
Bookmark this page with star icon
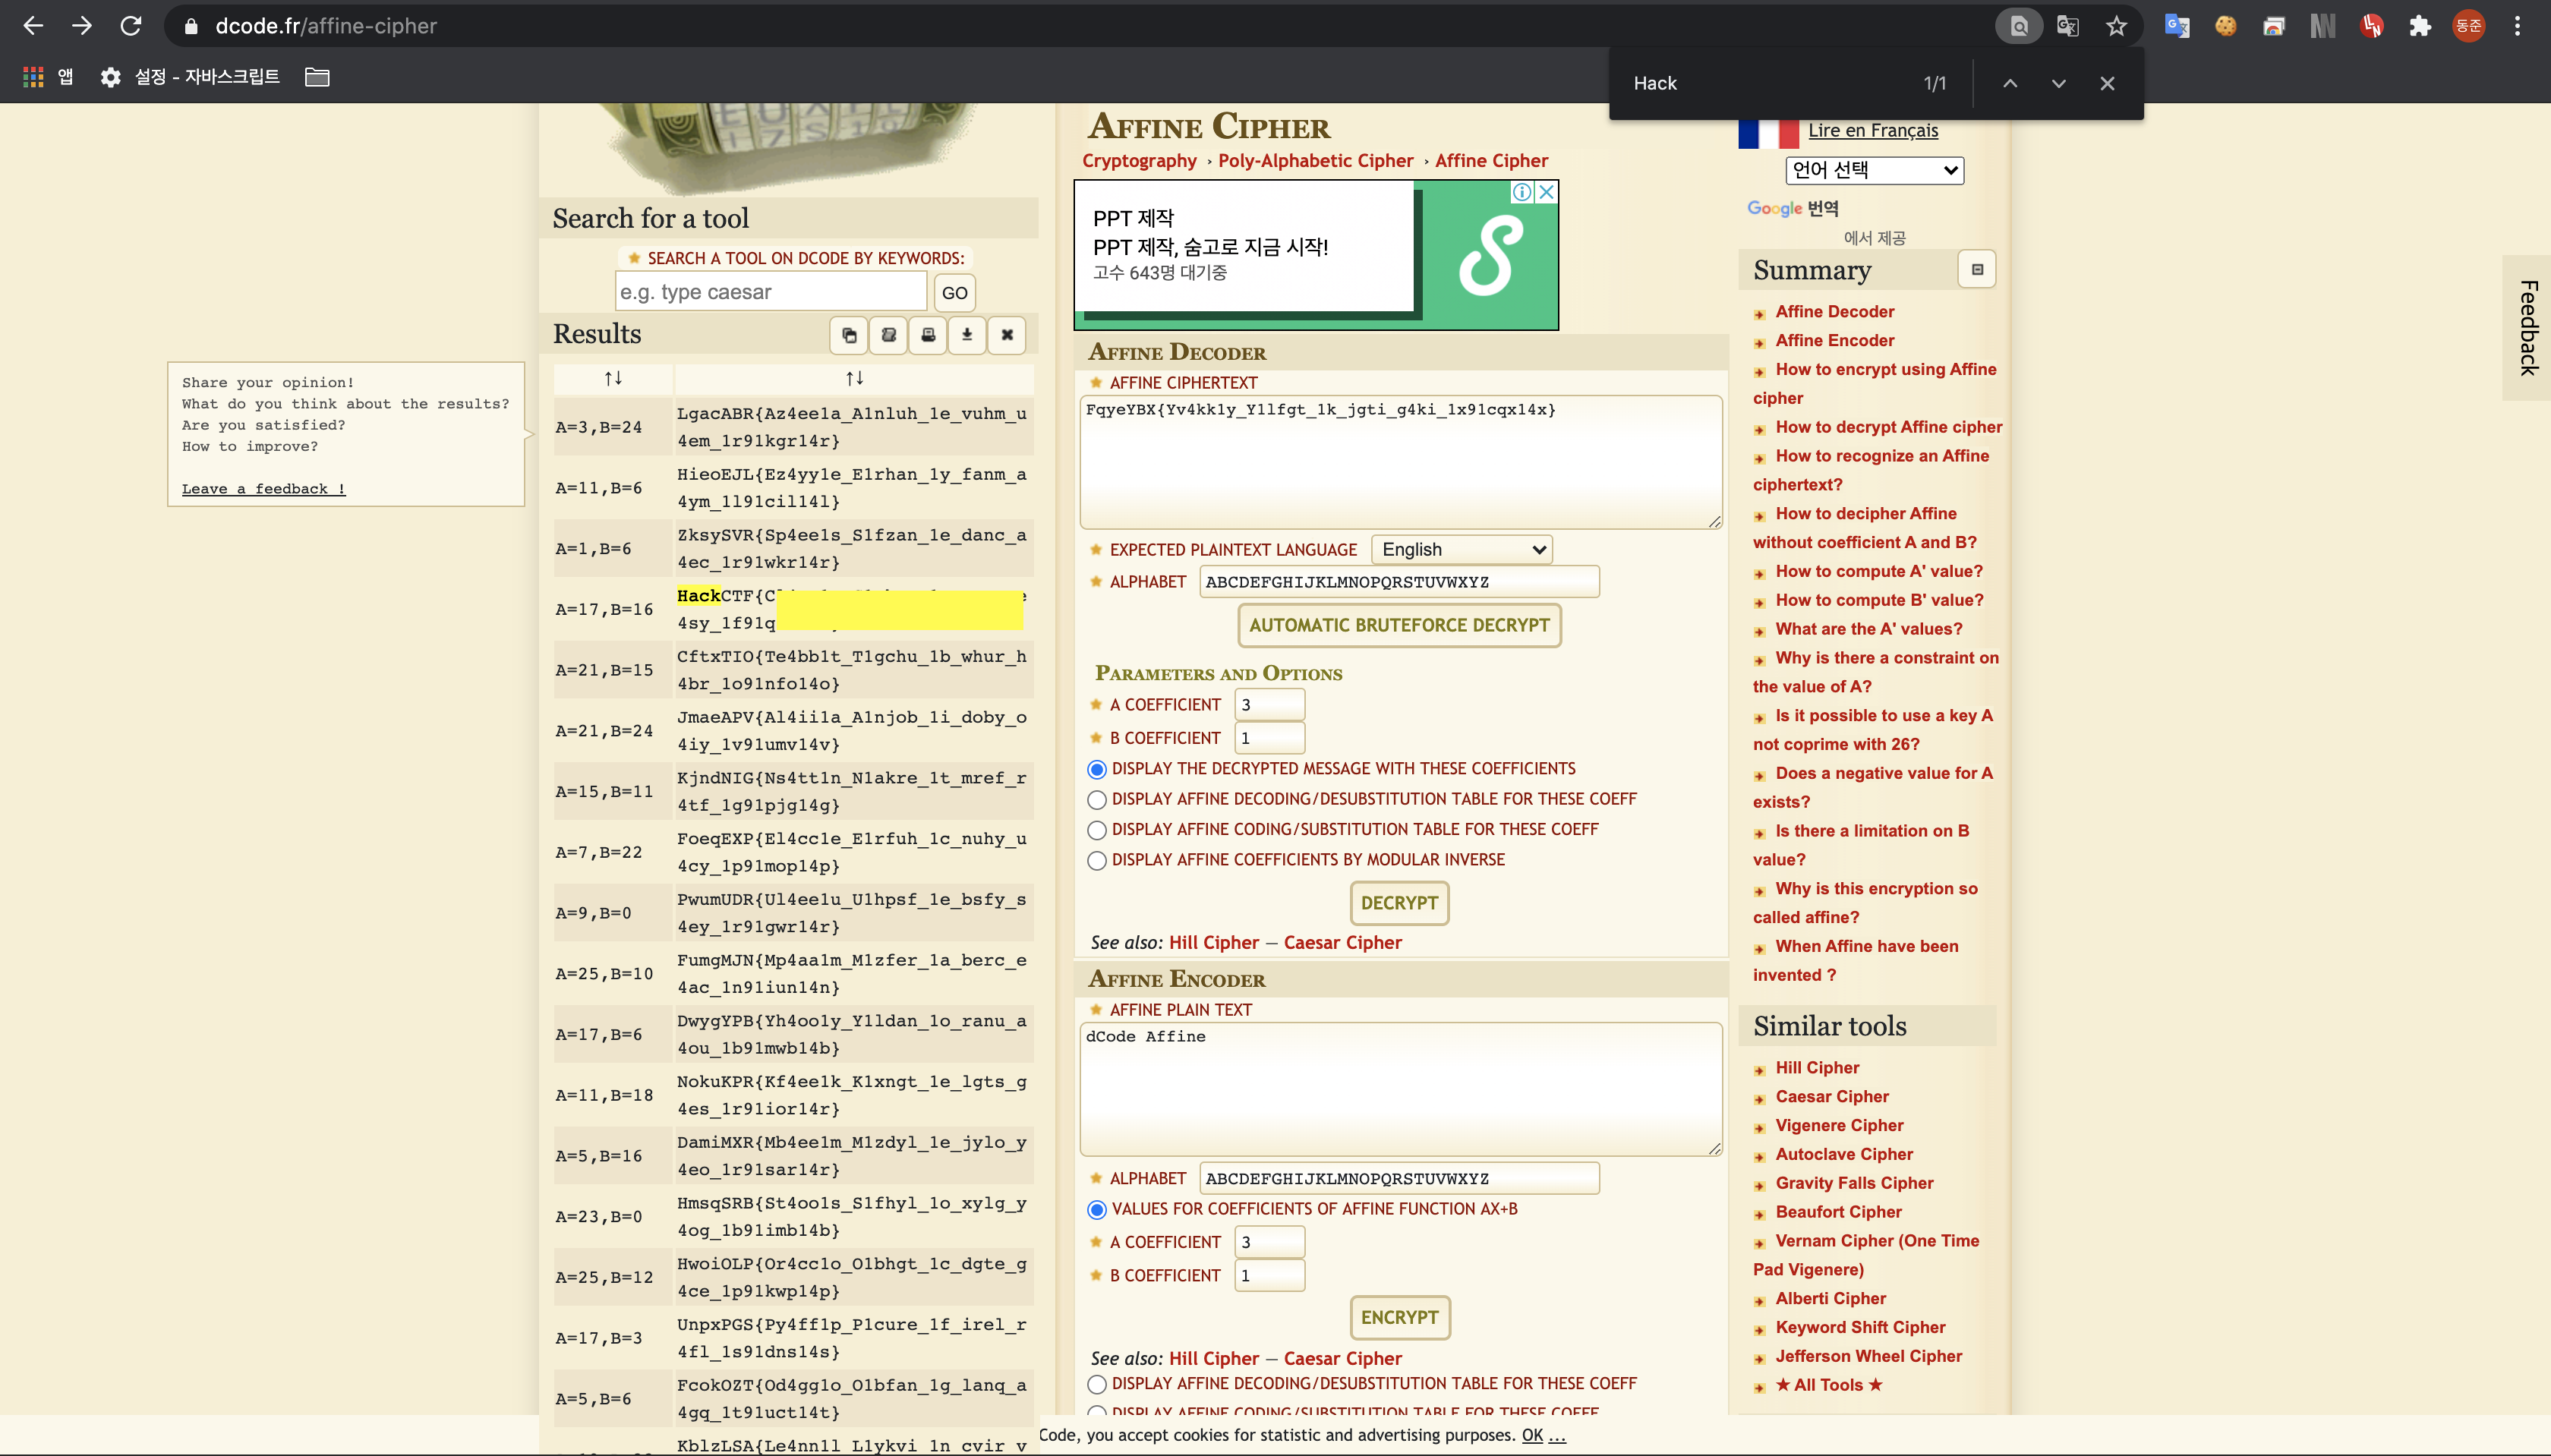(x=2116, y=26)
